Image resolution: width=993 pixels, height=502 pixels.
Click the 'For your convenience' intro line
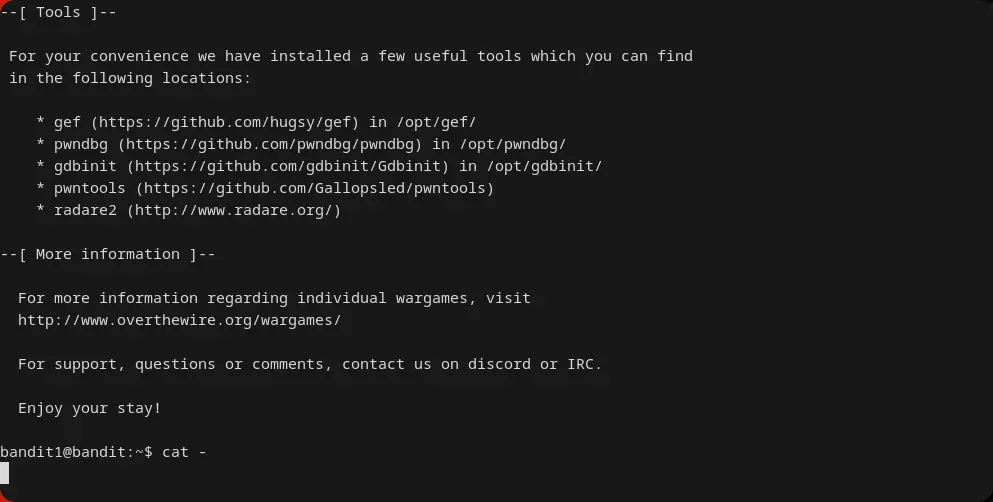pos(350,56)
